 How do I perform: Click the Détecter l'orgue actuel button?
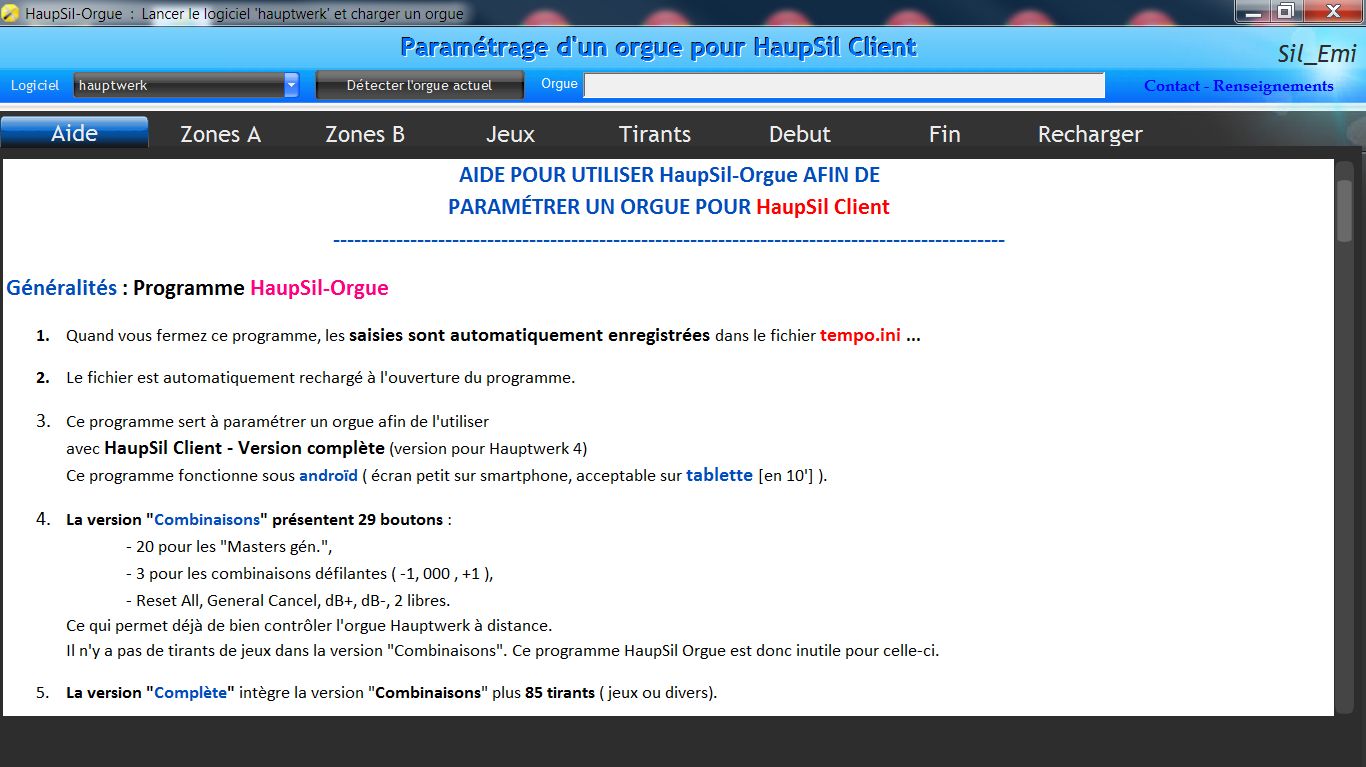click(420, 85)
